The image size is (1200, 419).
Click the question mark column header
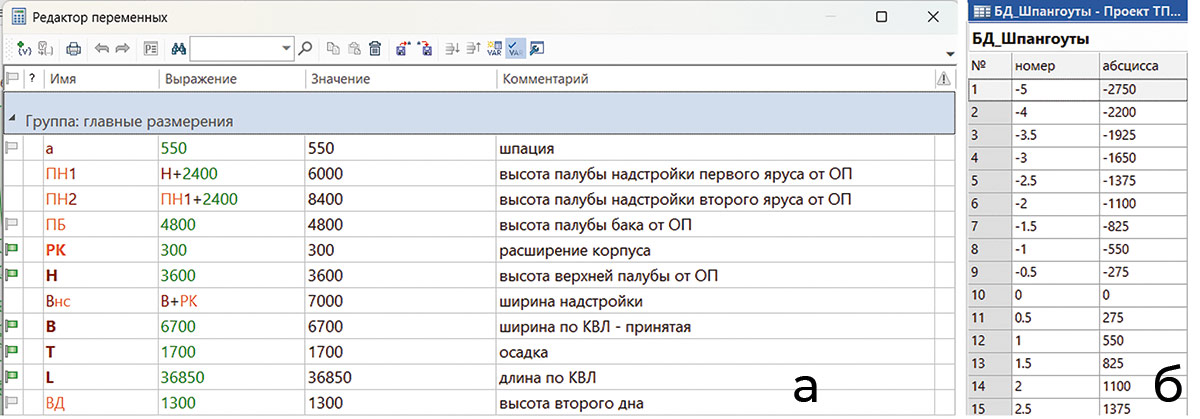[x=32, y=78]
